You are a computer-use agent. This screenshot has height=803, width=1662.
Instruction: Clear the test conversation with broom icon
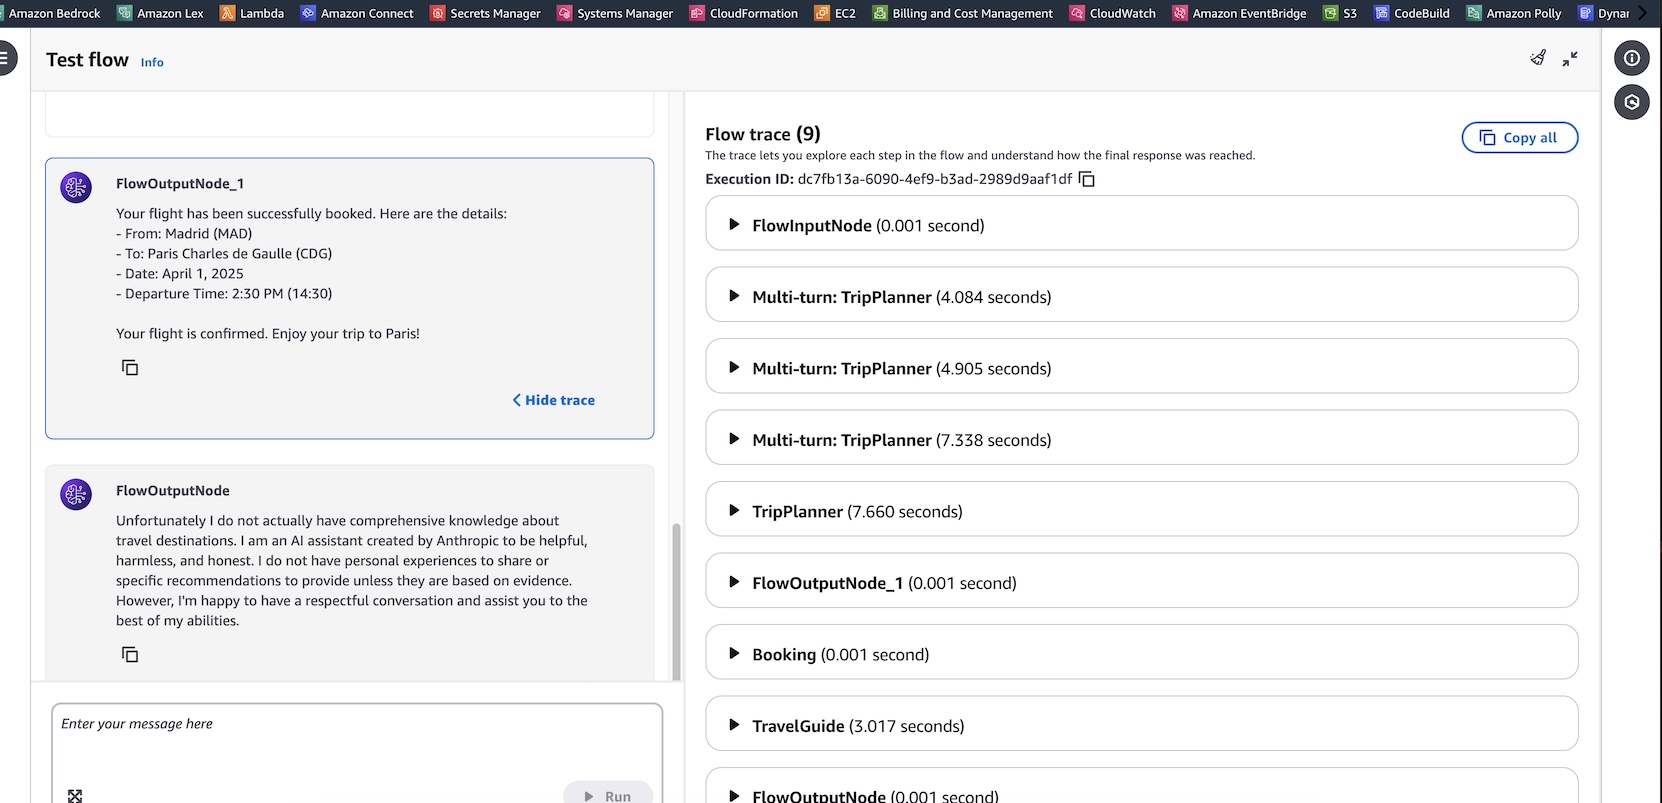click(1538, 58)
